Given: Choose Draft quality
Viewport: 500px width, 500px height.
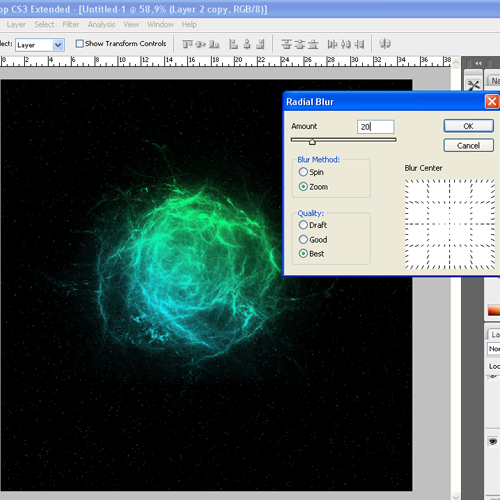Looking at the screenshot, I should click(x=303, y=225).
